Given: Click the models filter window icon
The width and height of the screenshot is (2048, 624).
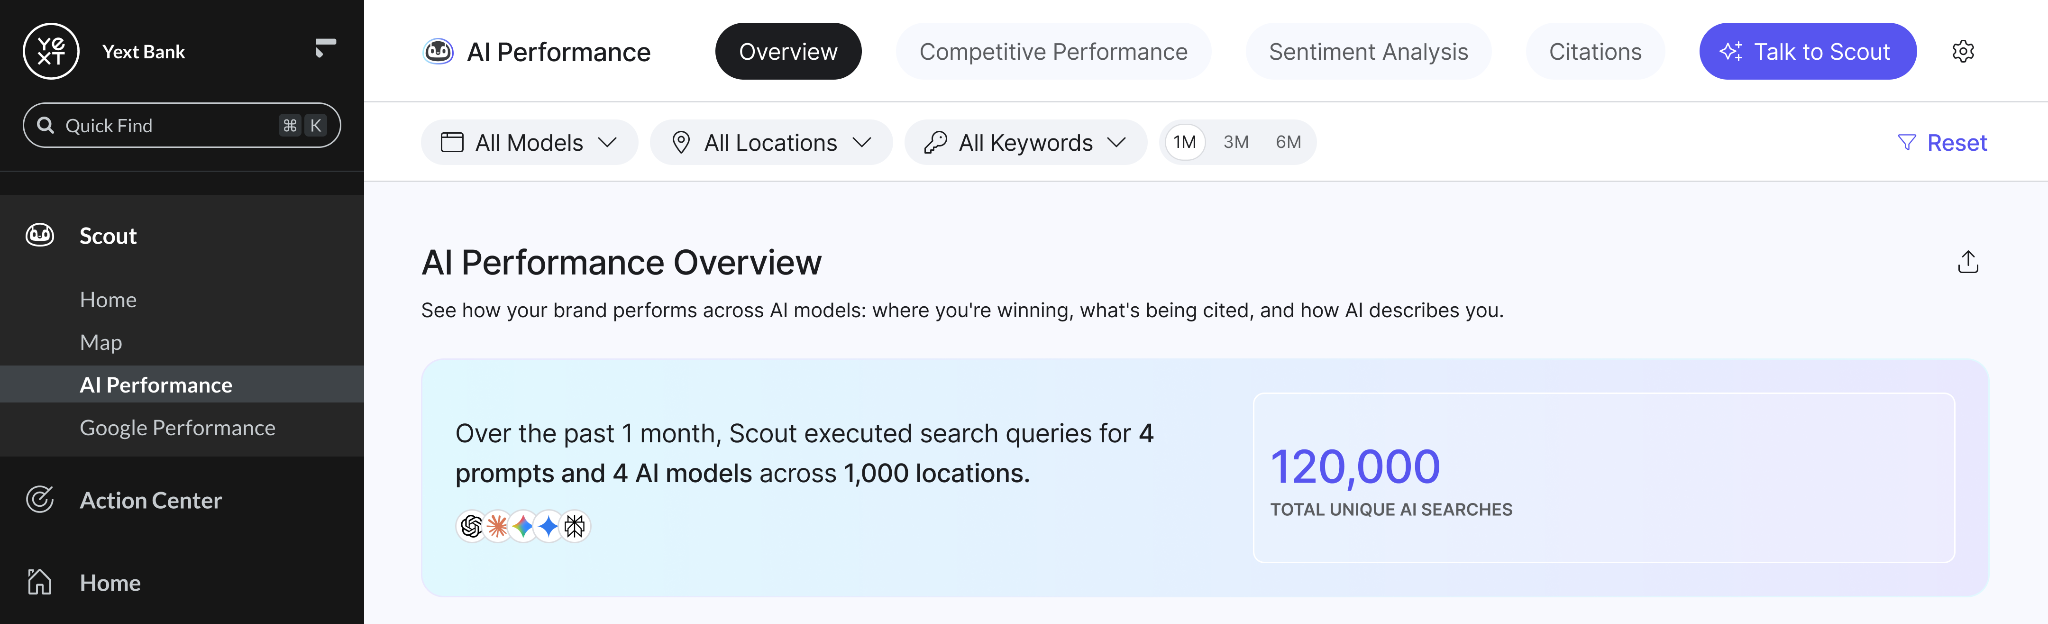Looking at the screenshot, I should [x=452, y=142].
